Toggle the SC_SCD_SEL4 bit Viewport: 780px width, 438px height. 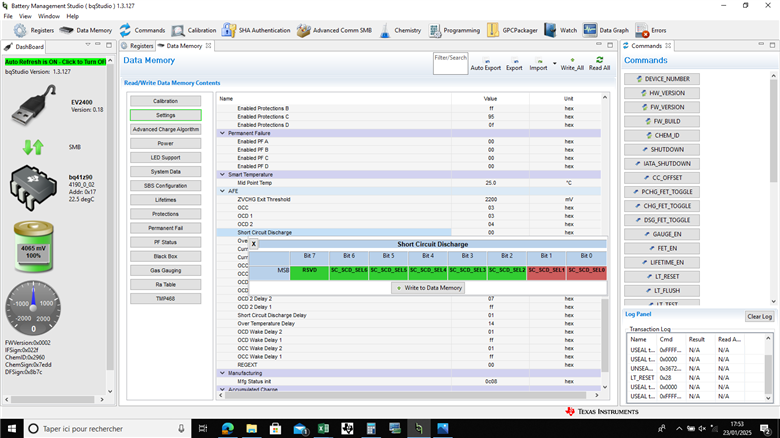point(428,273)
